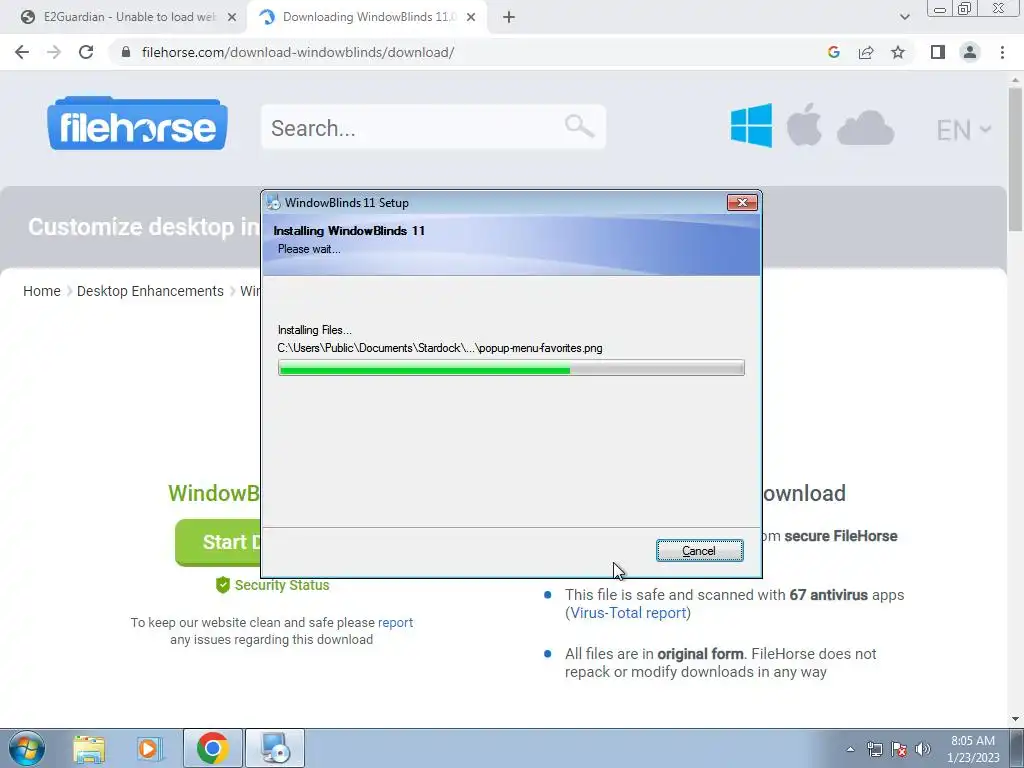This screenshot has width=1024, height=768.
Task: Select the Windows platform icon
Action: tap(751, 125)
